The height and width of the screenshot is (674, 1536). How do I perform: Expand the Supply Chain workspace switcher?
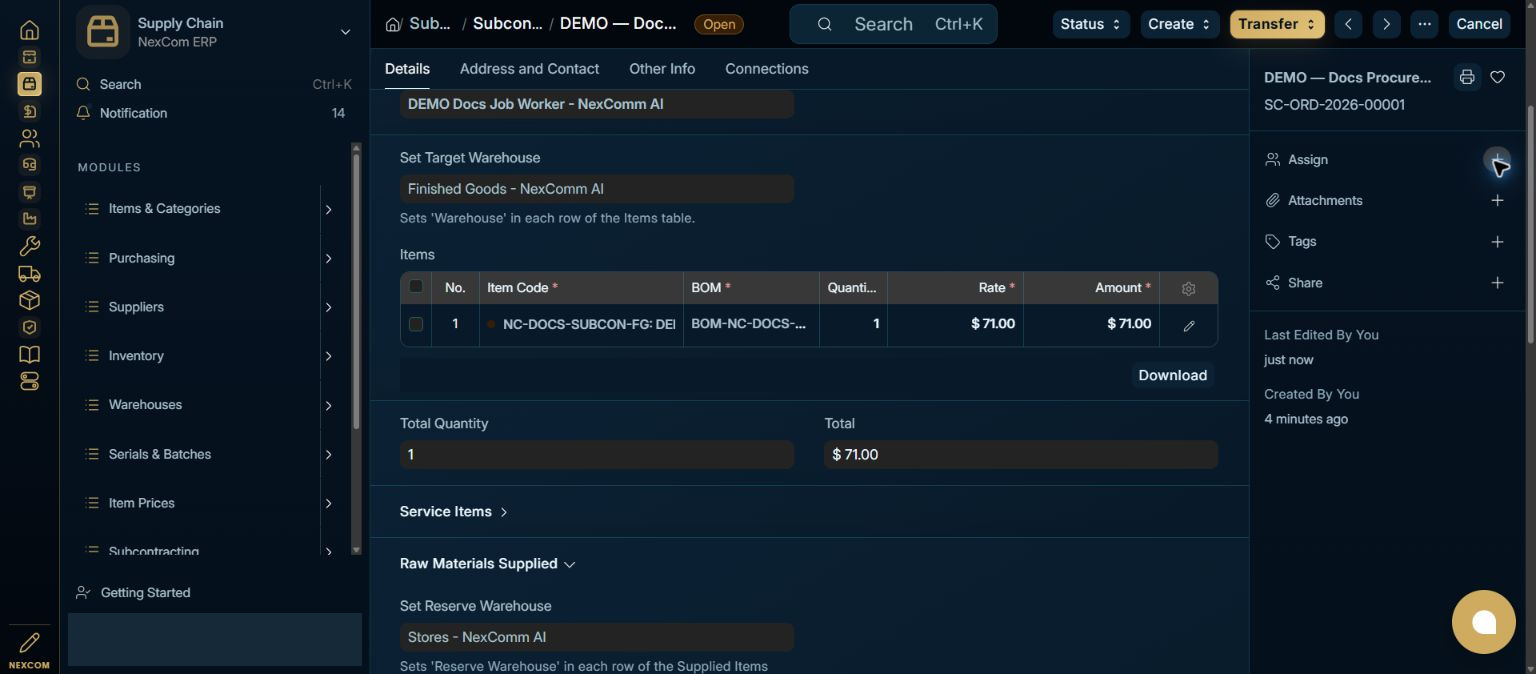(x=345, y=32)
